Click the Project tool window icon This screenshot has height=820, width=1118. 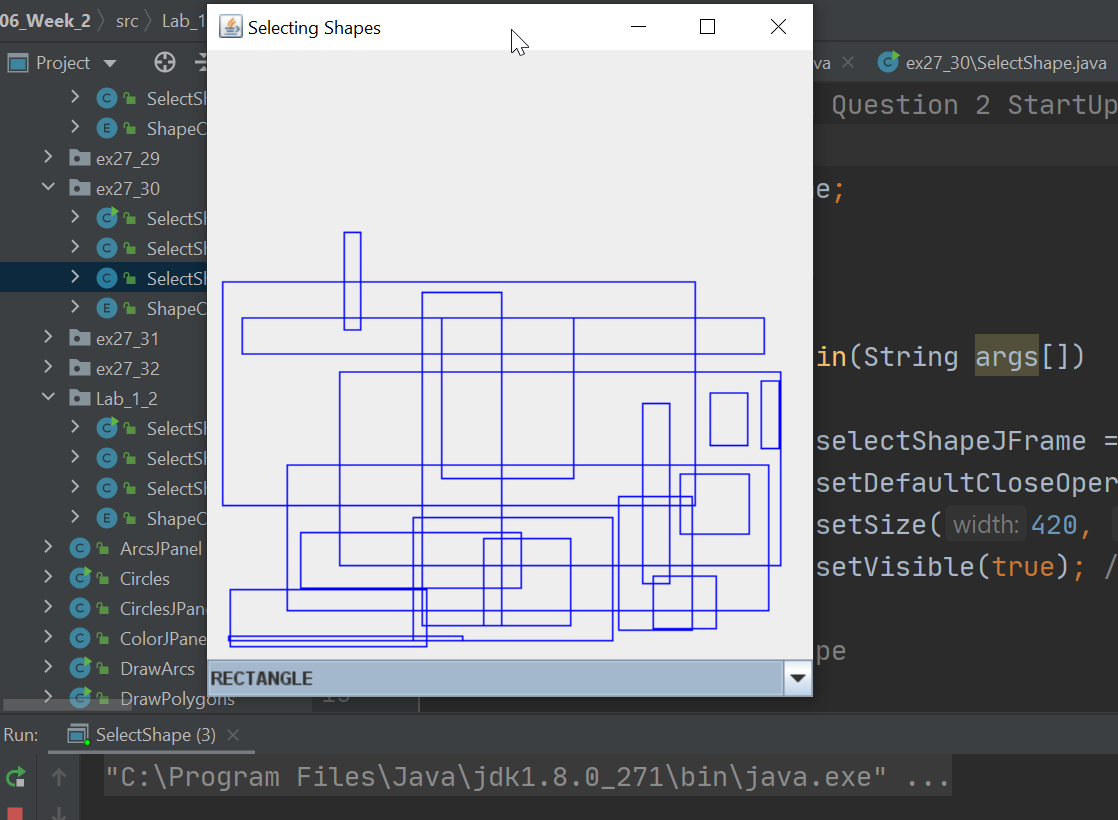point(16,62)
